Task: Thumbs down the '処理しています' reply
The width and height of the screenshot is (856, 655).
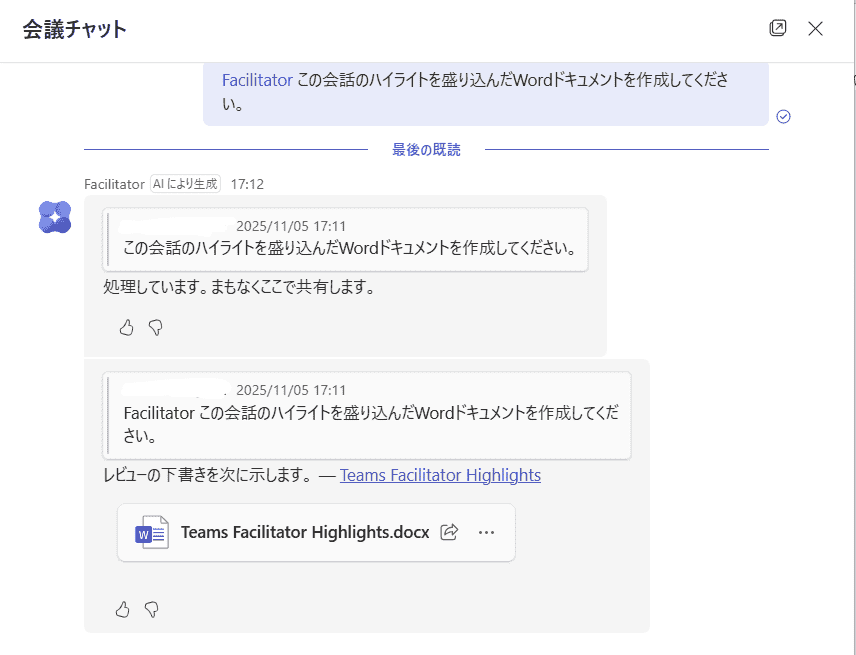Action: [x=155, y=327]
